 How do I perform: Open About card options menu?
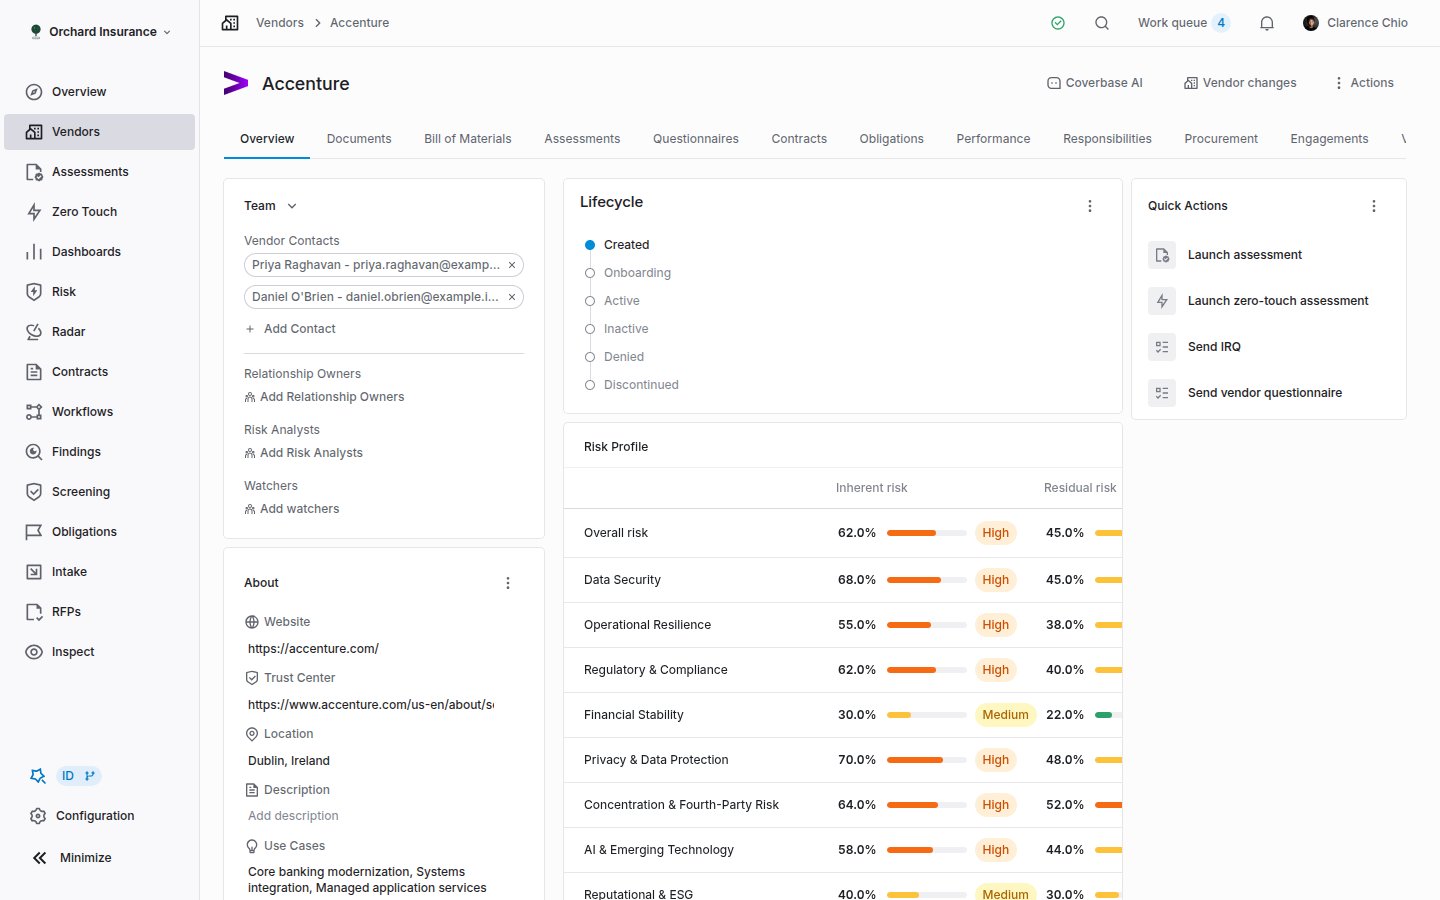(508, 583)
